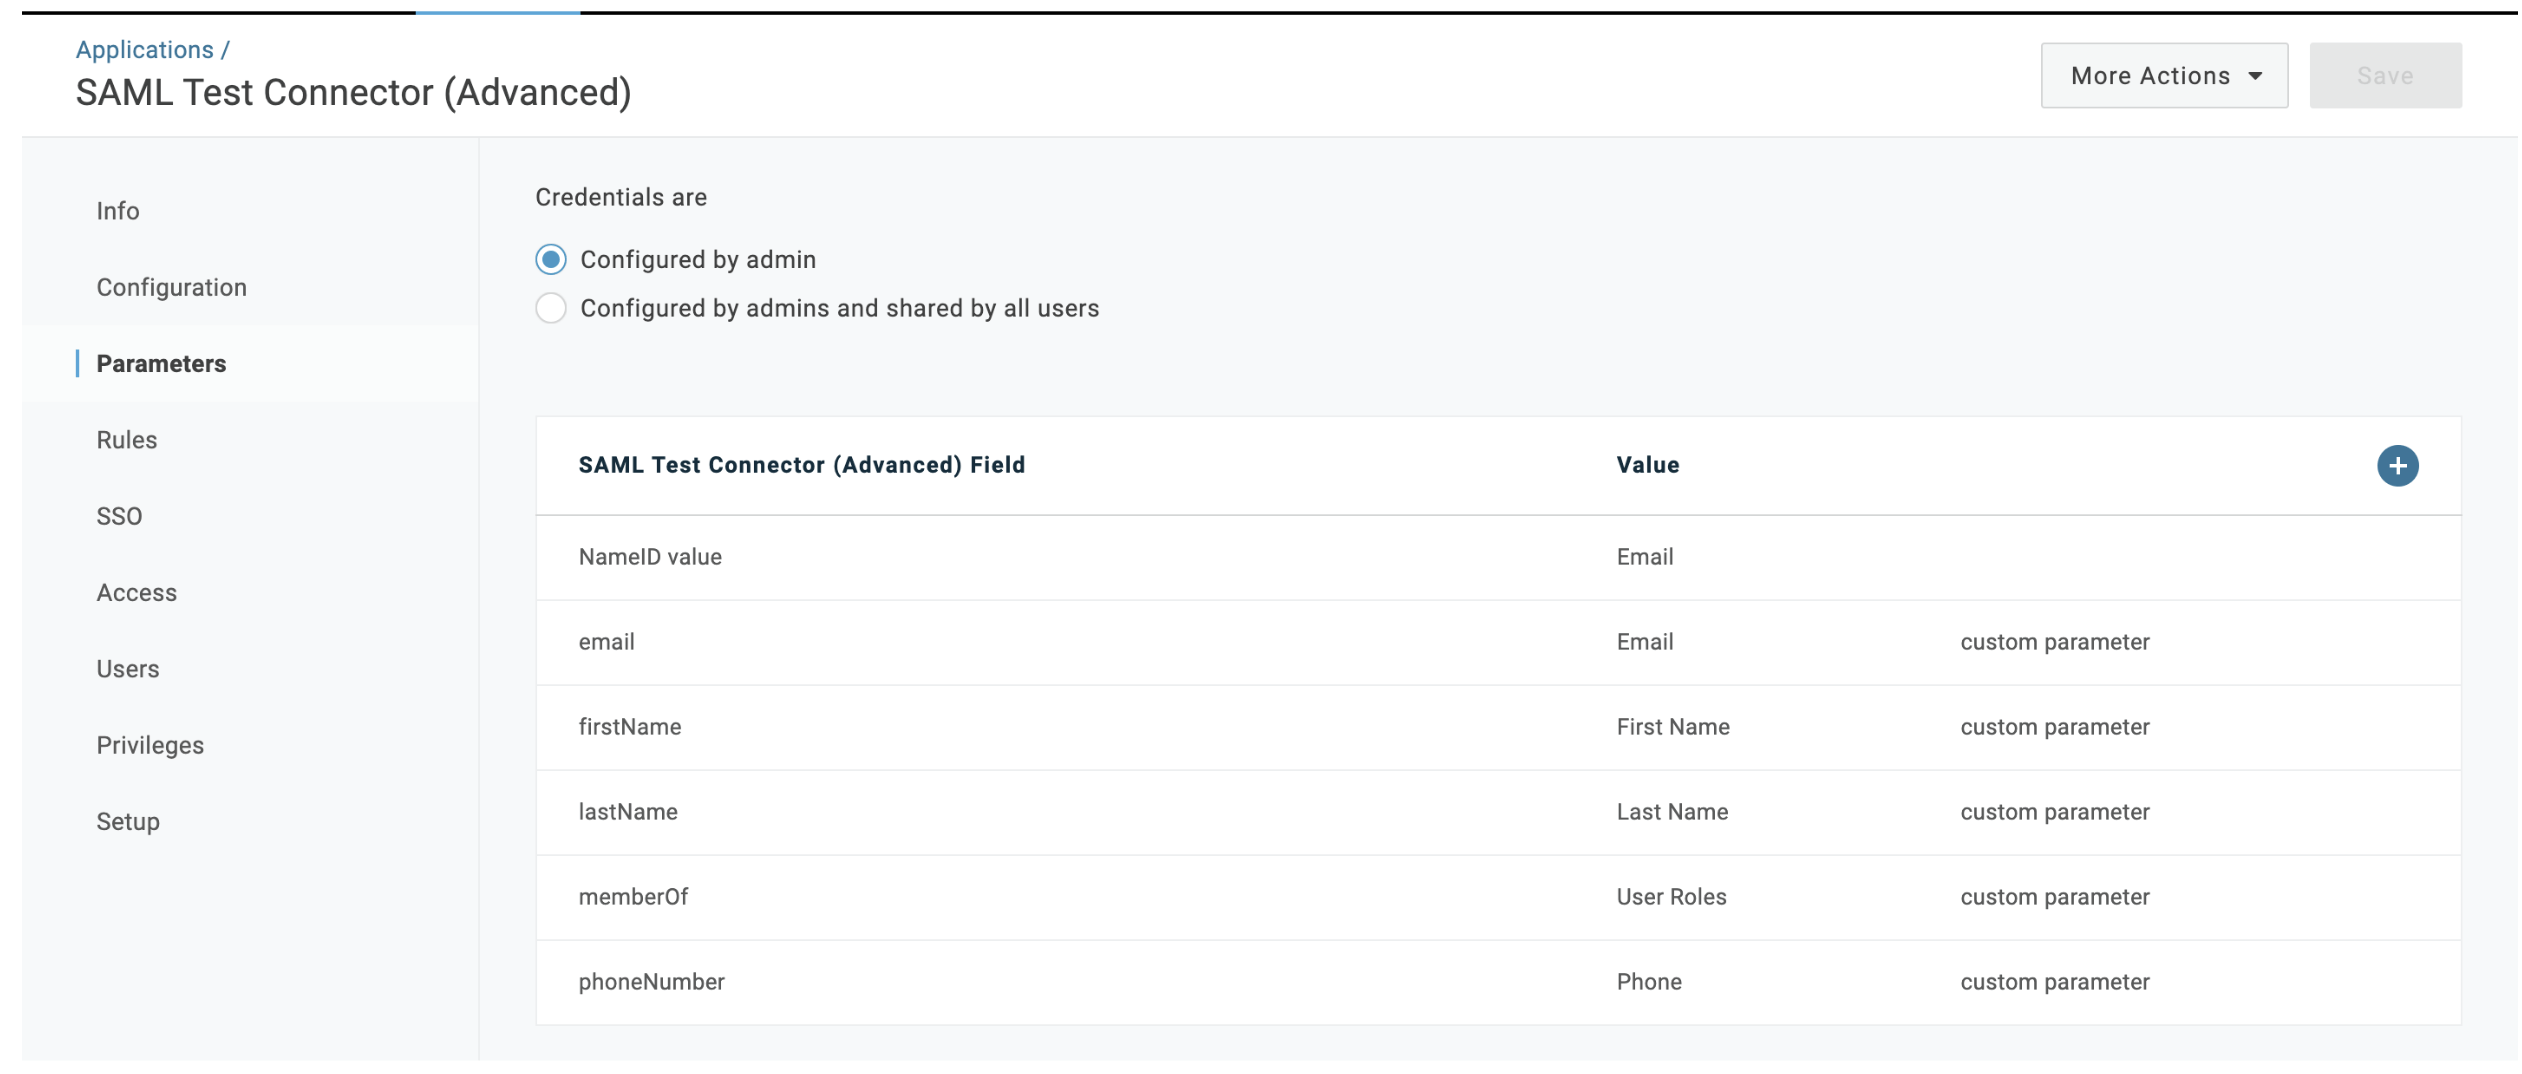This screenshot has height=1074, width=2522.
Task: Open the memberOf parameter row
Action: [633, 897]
